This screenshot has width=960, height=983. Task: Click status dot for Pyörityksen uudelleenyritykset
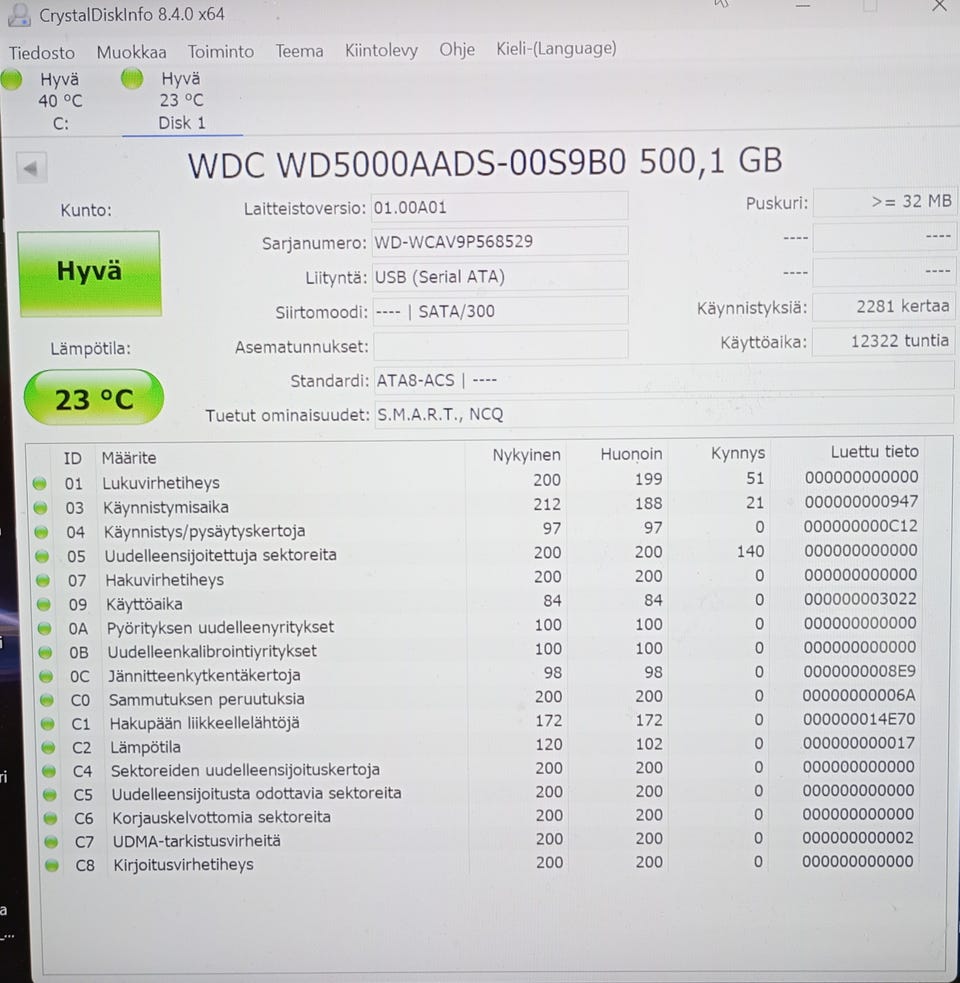pos(44,628)
